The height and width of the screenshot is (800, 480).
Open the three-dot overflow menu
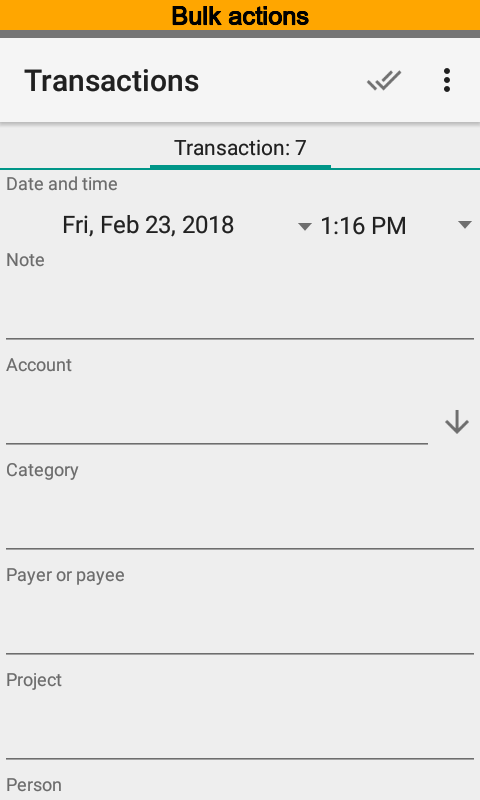click(x=447, y=81)
